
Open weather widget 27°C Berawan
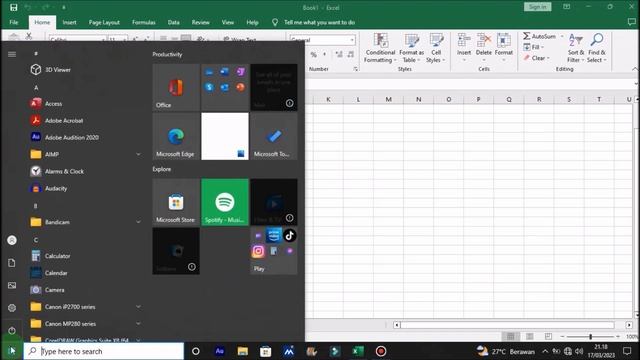tap(505, 351)
